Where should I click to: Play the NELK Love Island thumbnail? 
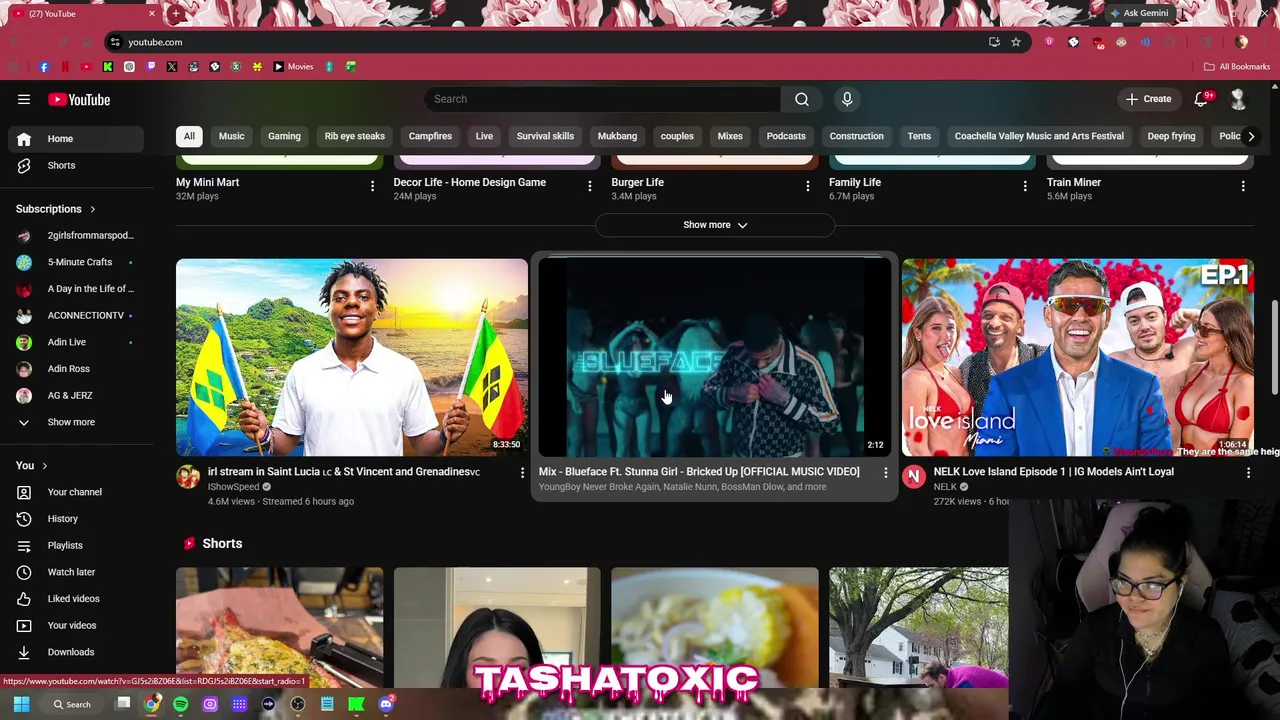pos(1077,357)
